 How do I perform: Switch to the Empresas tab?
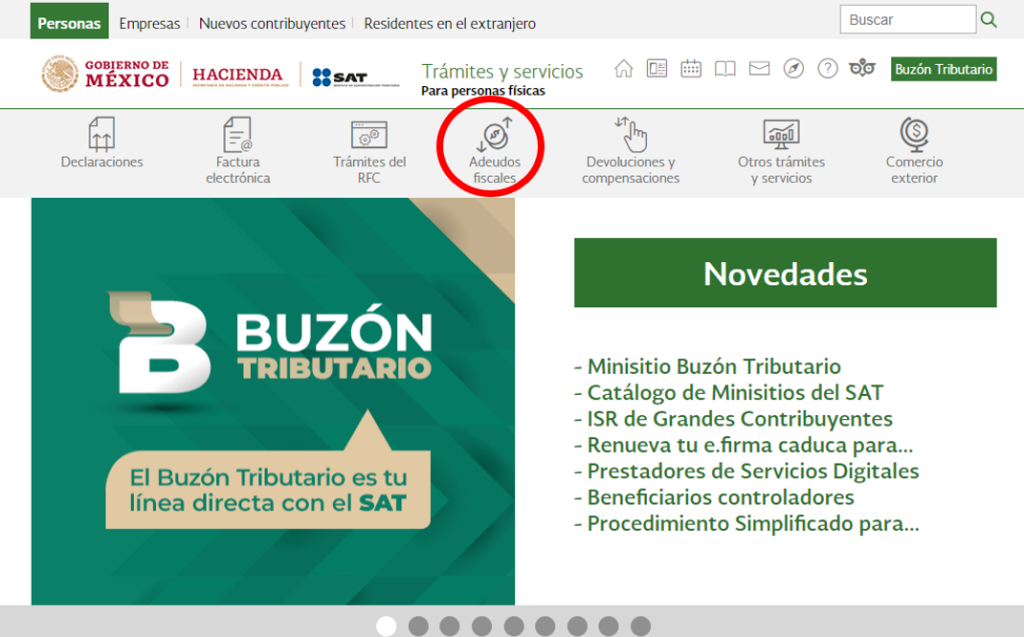(x=149, y=20)
